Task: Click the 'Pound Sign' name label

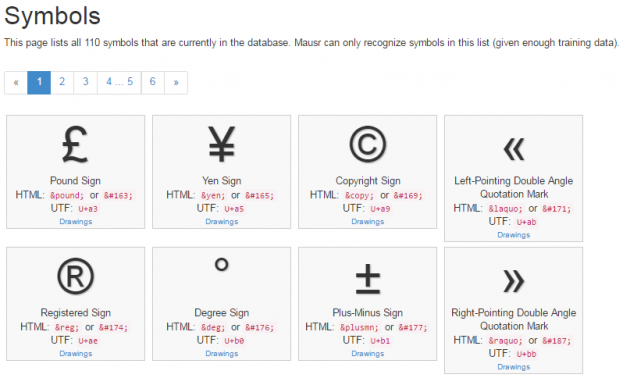Action: tap(75, 181)
